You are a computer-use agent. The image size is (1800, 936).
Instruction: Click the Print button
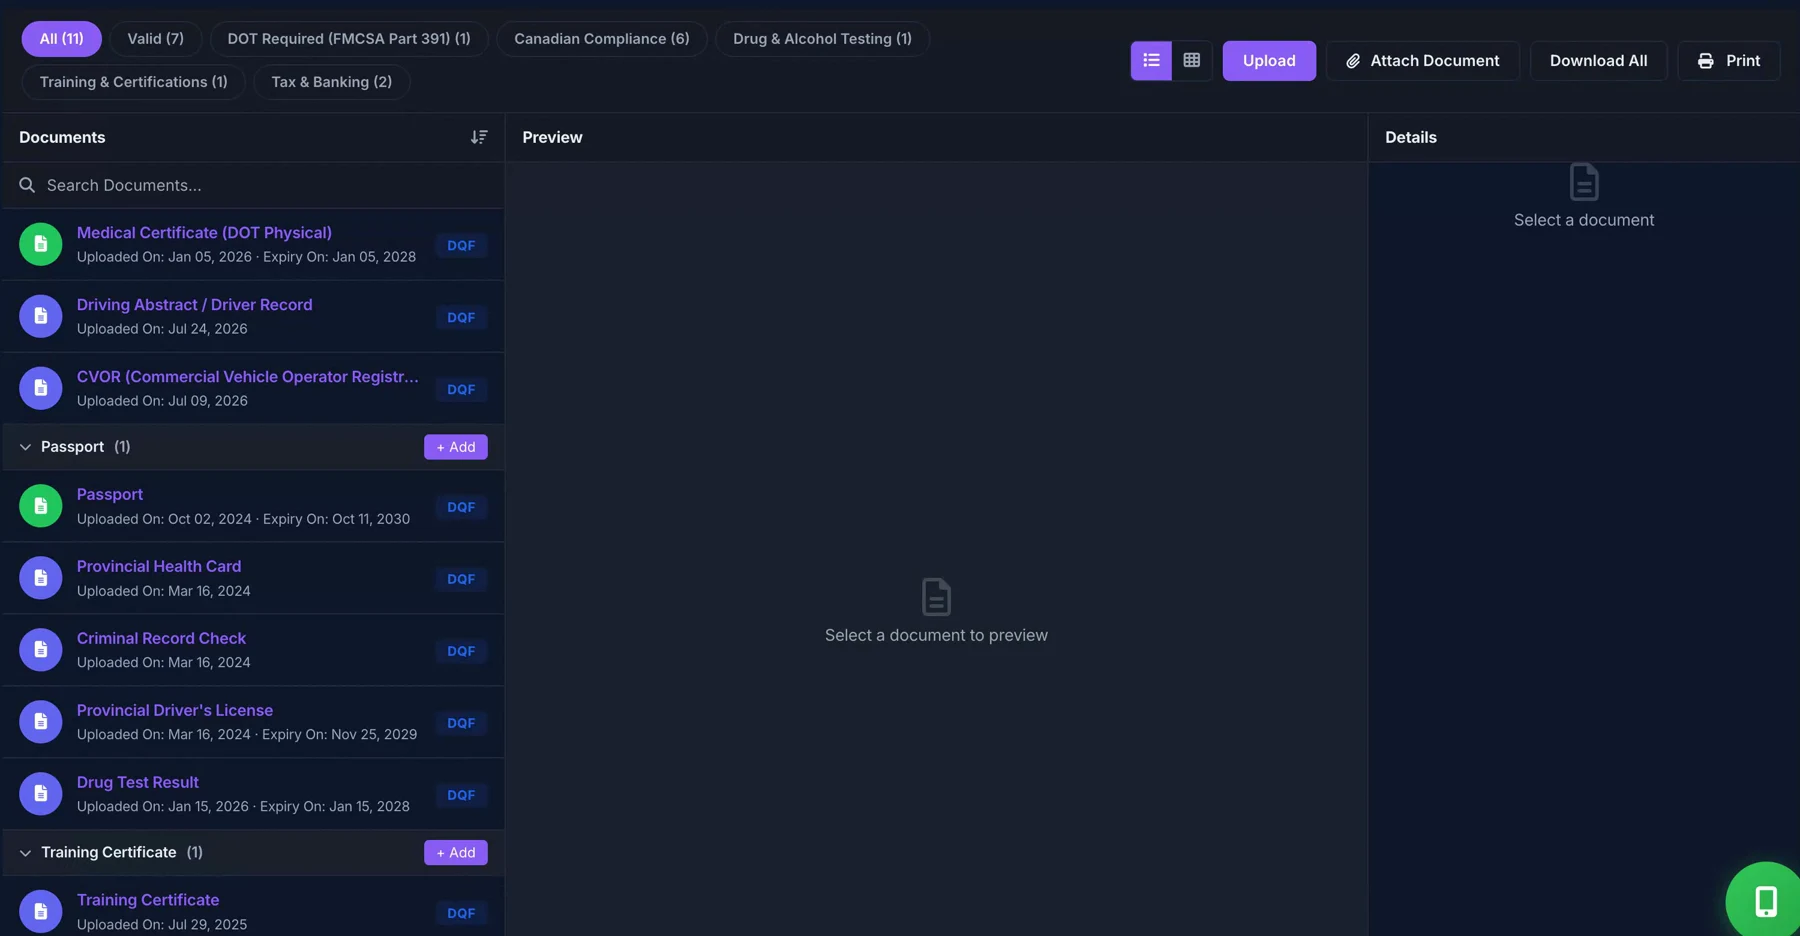1728,61
